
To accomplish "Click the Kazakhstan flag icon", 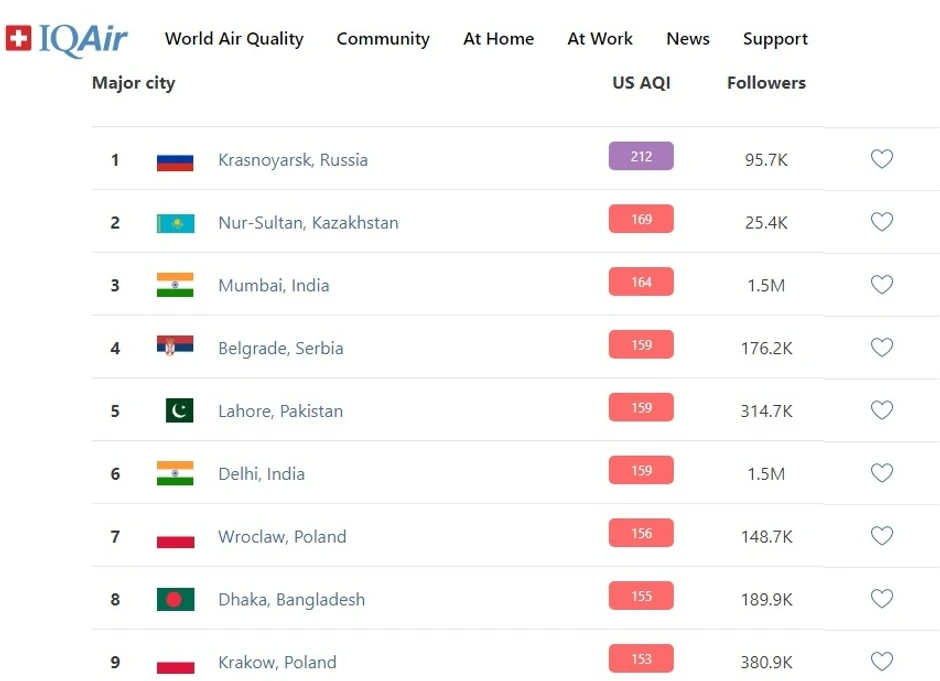I will pos(175,223).
